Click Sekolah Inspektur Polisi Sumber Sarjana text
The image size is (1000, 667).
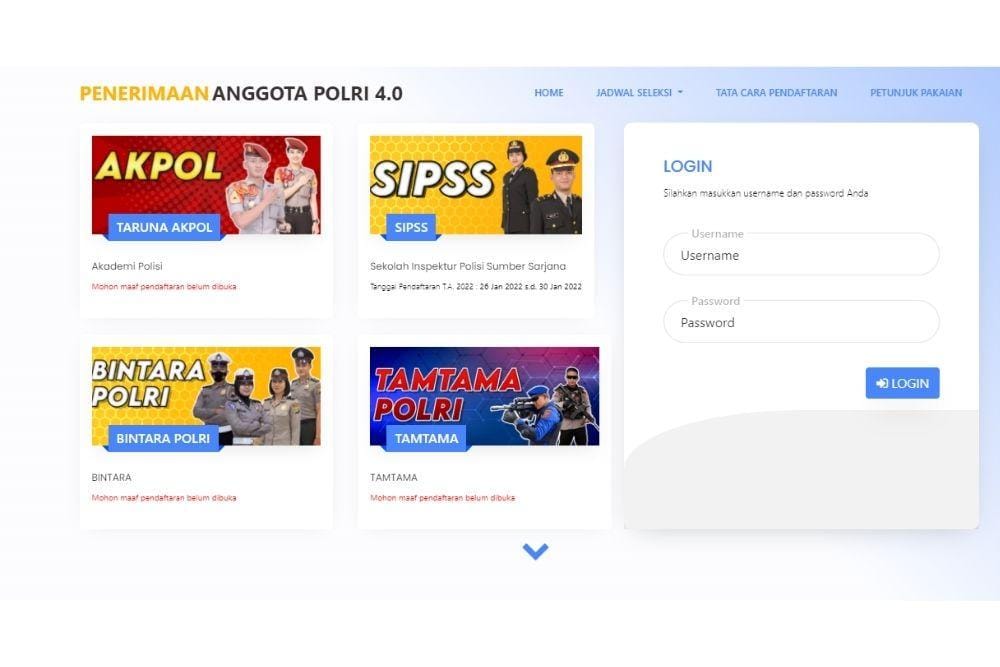pyautogui.click(x=467, y=266)
